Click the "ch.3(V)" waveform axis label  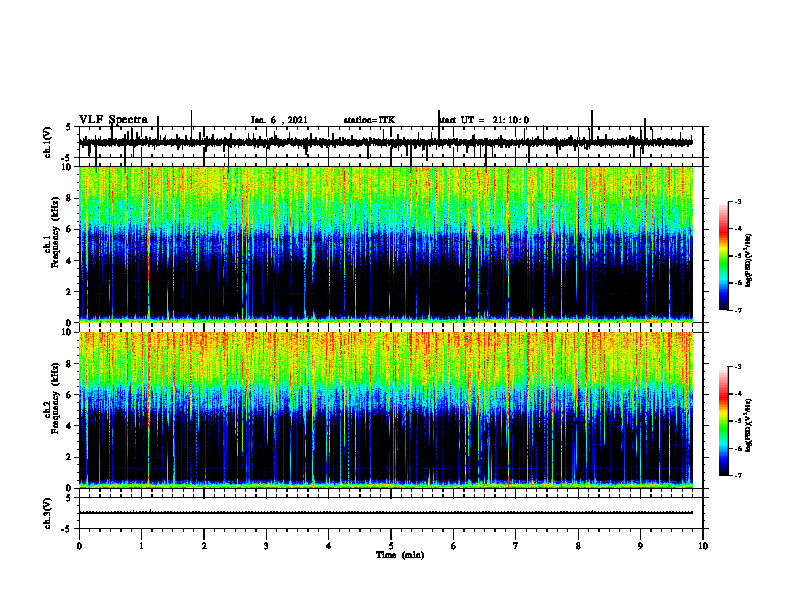click(x=48, y=513)
